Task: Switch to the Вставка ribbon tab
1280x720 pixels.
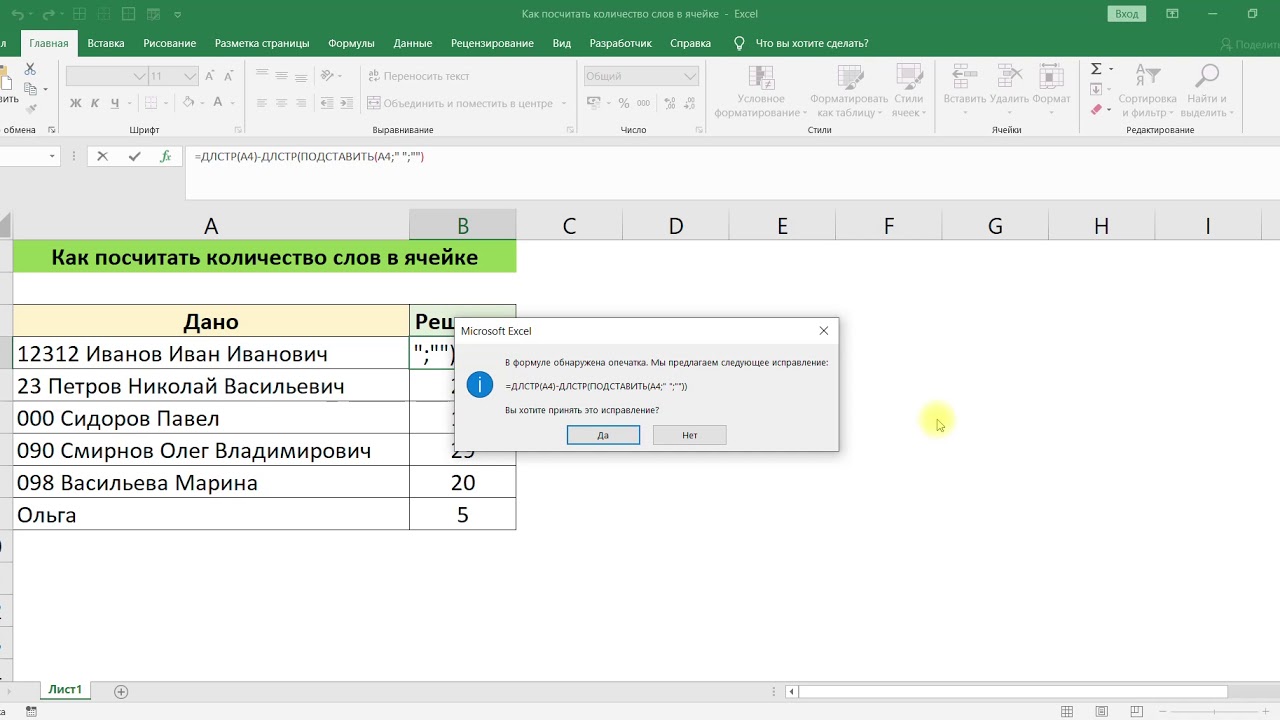Action: 106,43
